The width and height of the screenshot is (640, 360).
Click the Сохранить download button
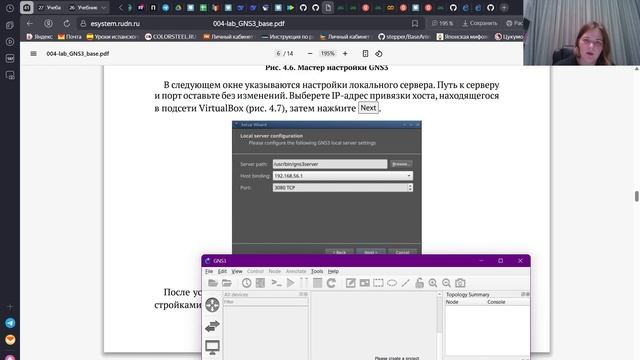click(x=480, y=23)
